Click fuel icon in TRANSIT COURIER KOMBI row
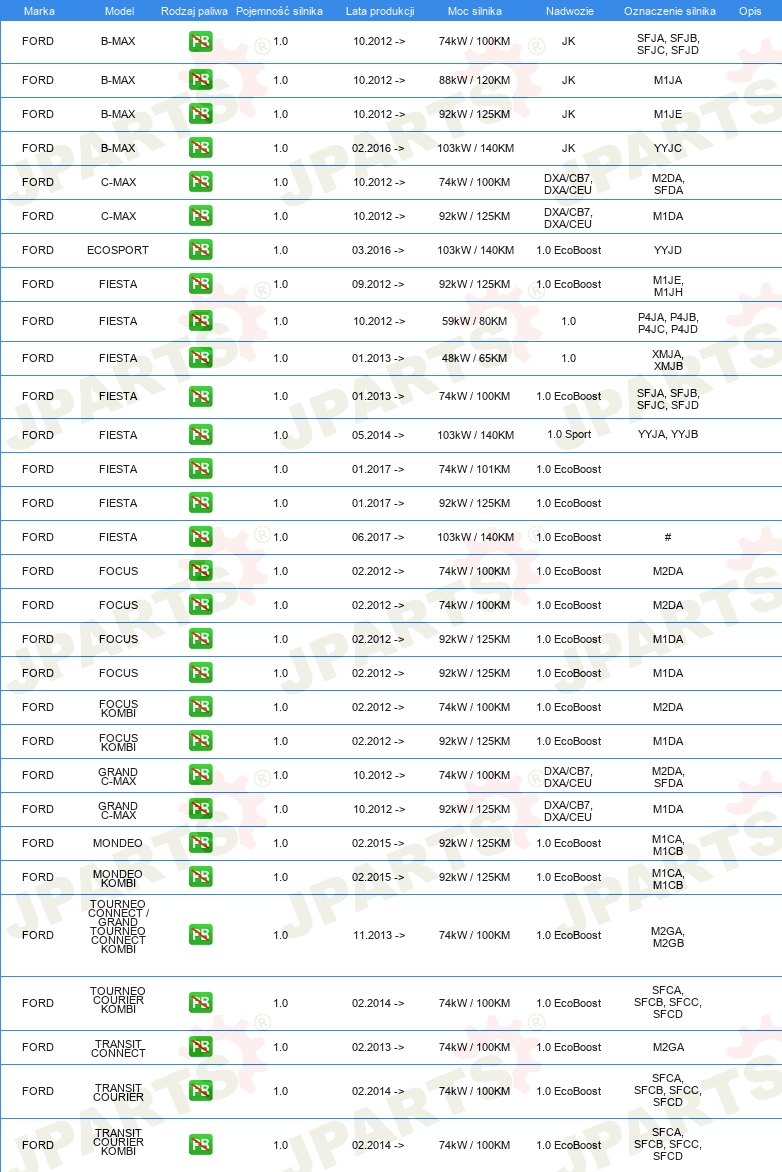Image resolution: width=782 pixels, height=1172 pixels. (x=200, y=1145)
